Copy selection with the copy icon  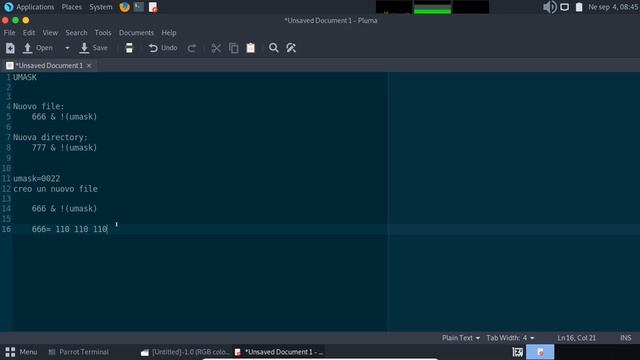point(233,48)
